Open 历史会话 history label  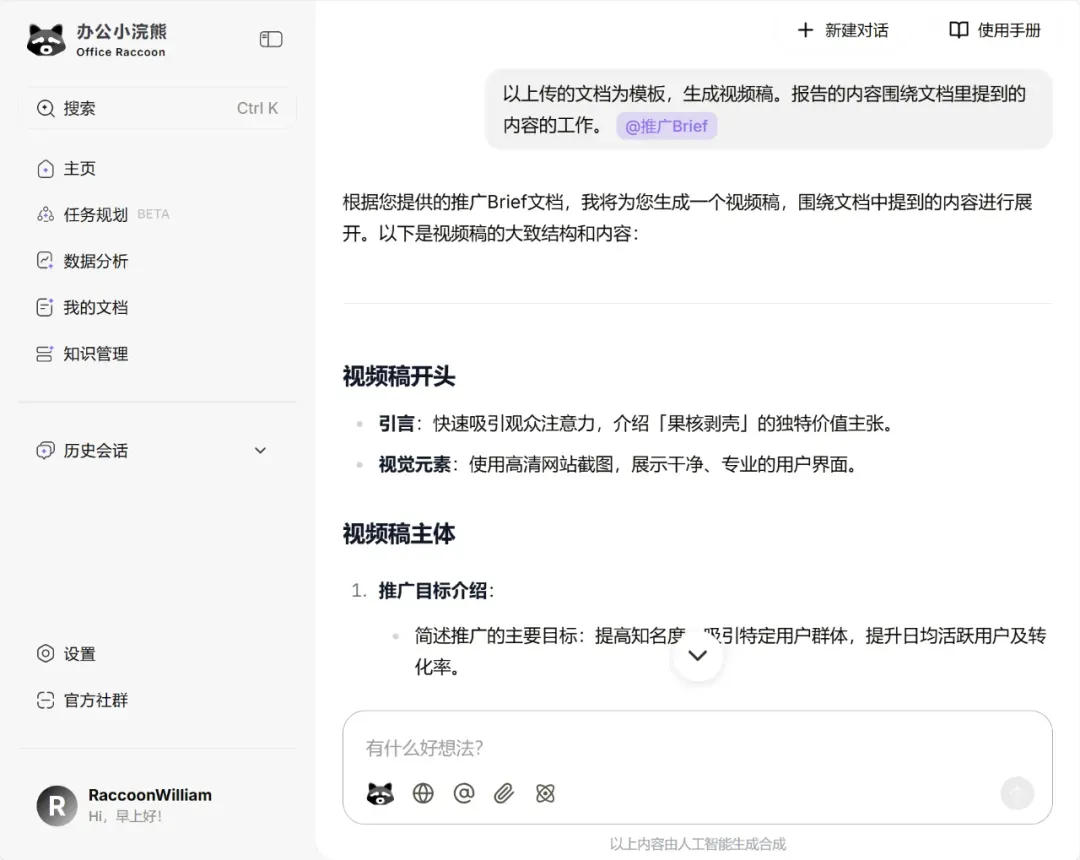pyautogui.click(x=96, y=450)
